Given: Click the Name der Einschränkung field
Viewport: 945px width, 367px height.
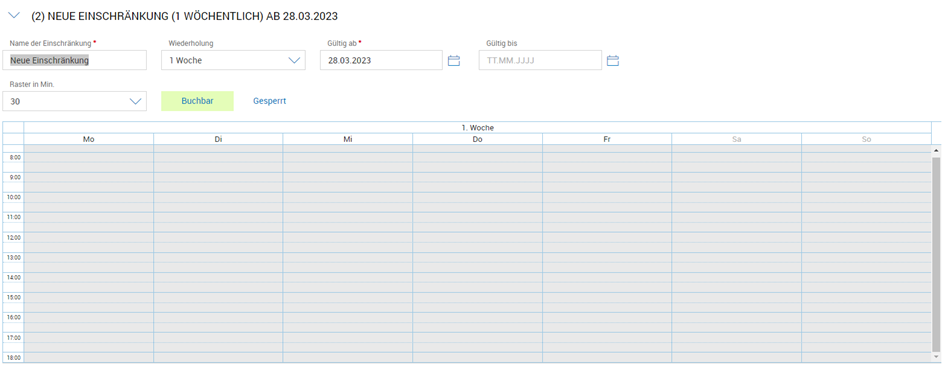Looking at the screenshot, I should pyautogui.click(x=75, y=60).
